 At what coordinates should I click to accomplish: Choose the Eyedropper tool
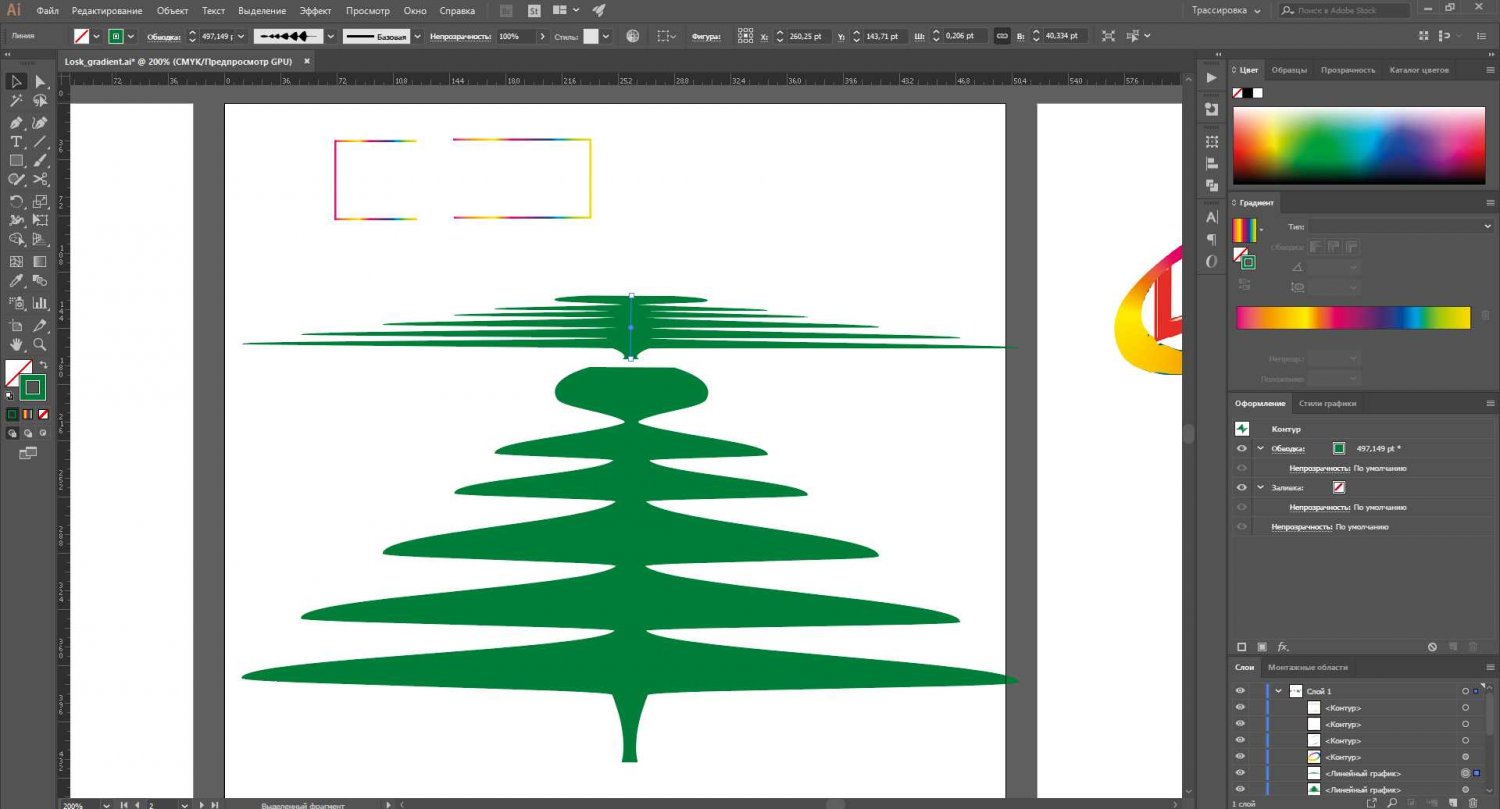click(x=17, y=281)
